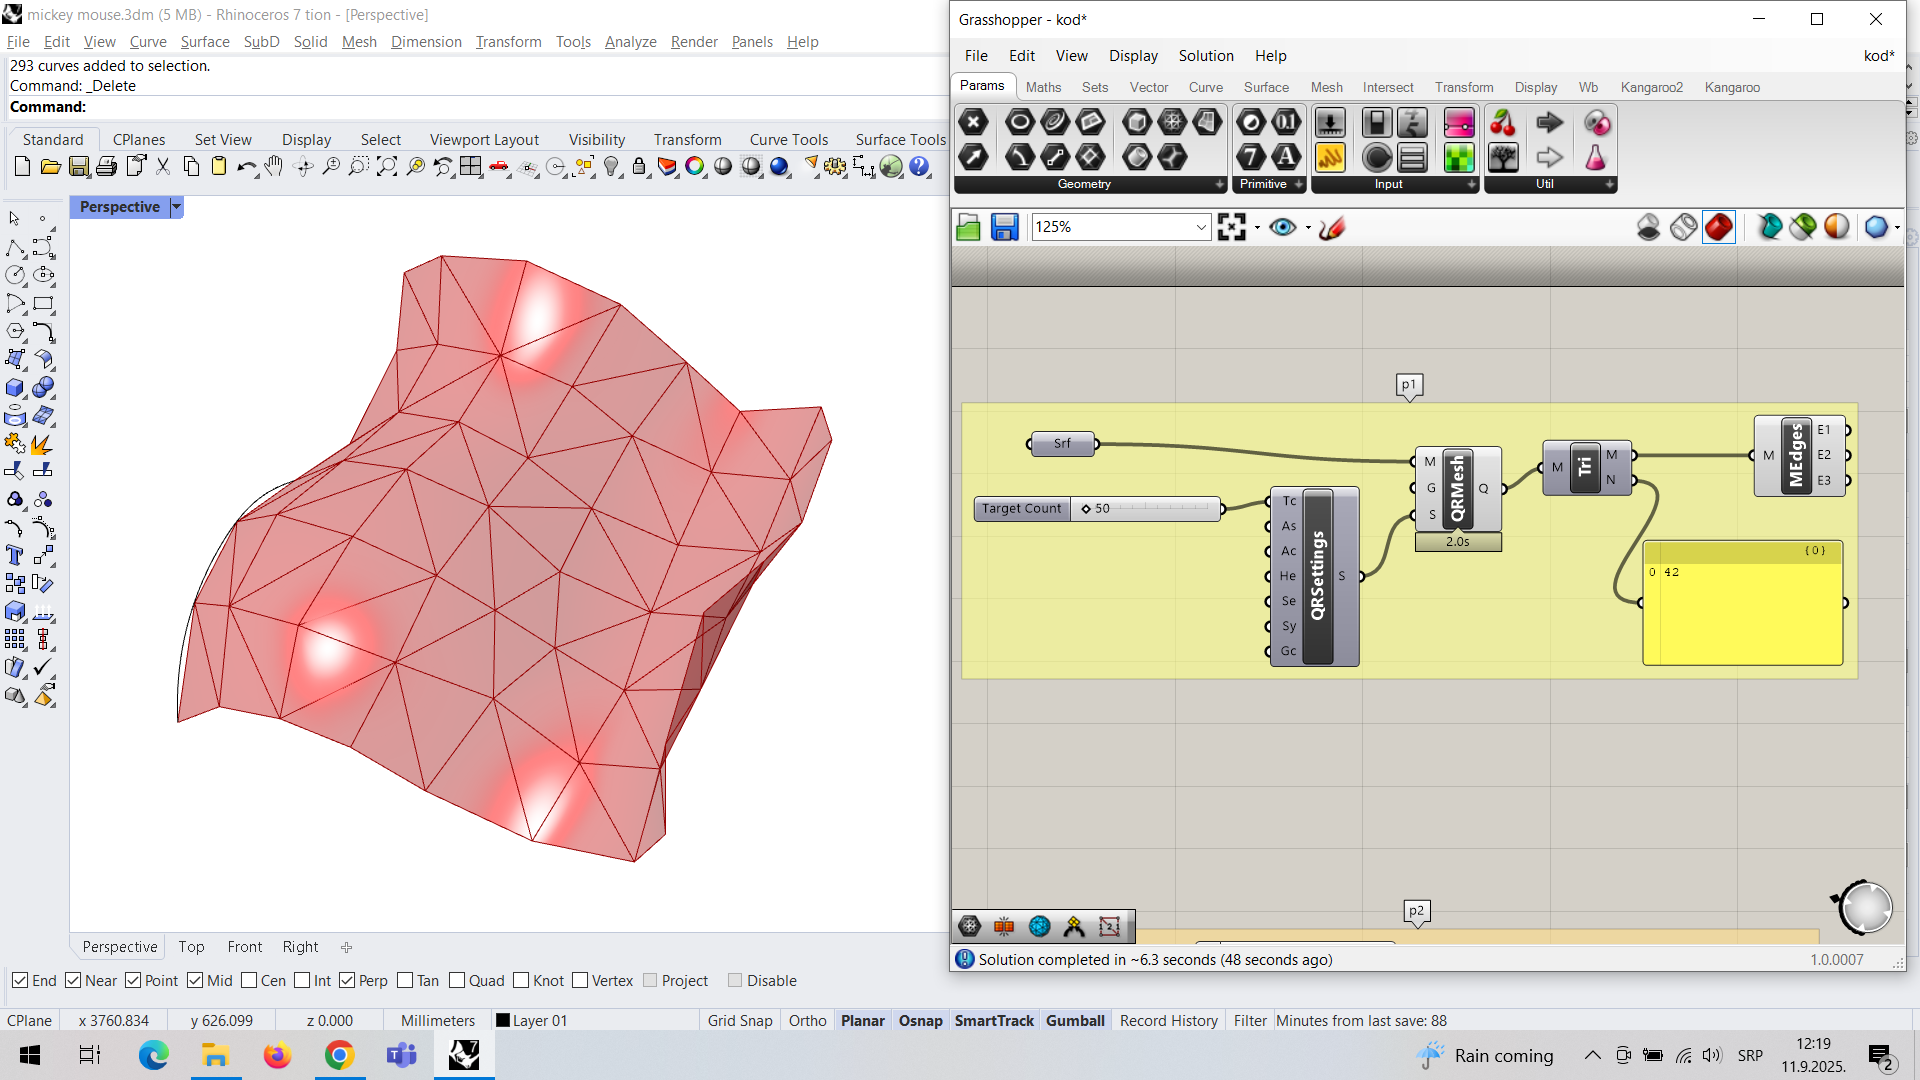
Task: Open the Rhino Curve menu
Action: coord(148,41)
